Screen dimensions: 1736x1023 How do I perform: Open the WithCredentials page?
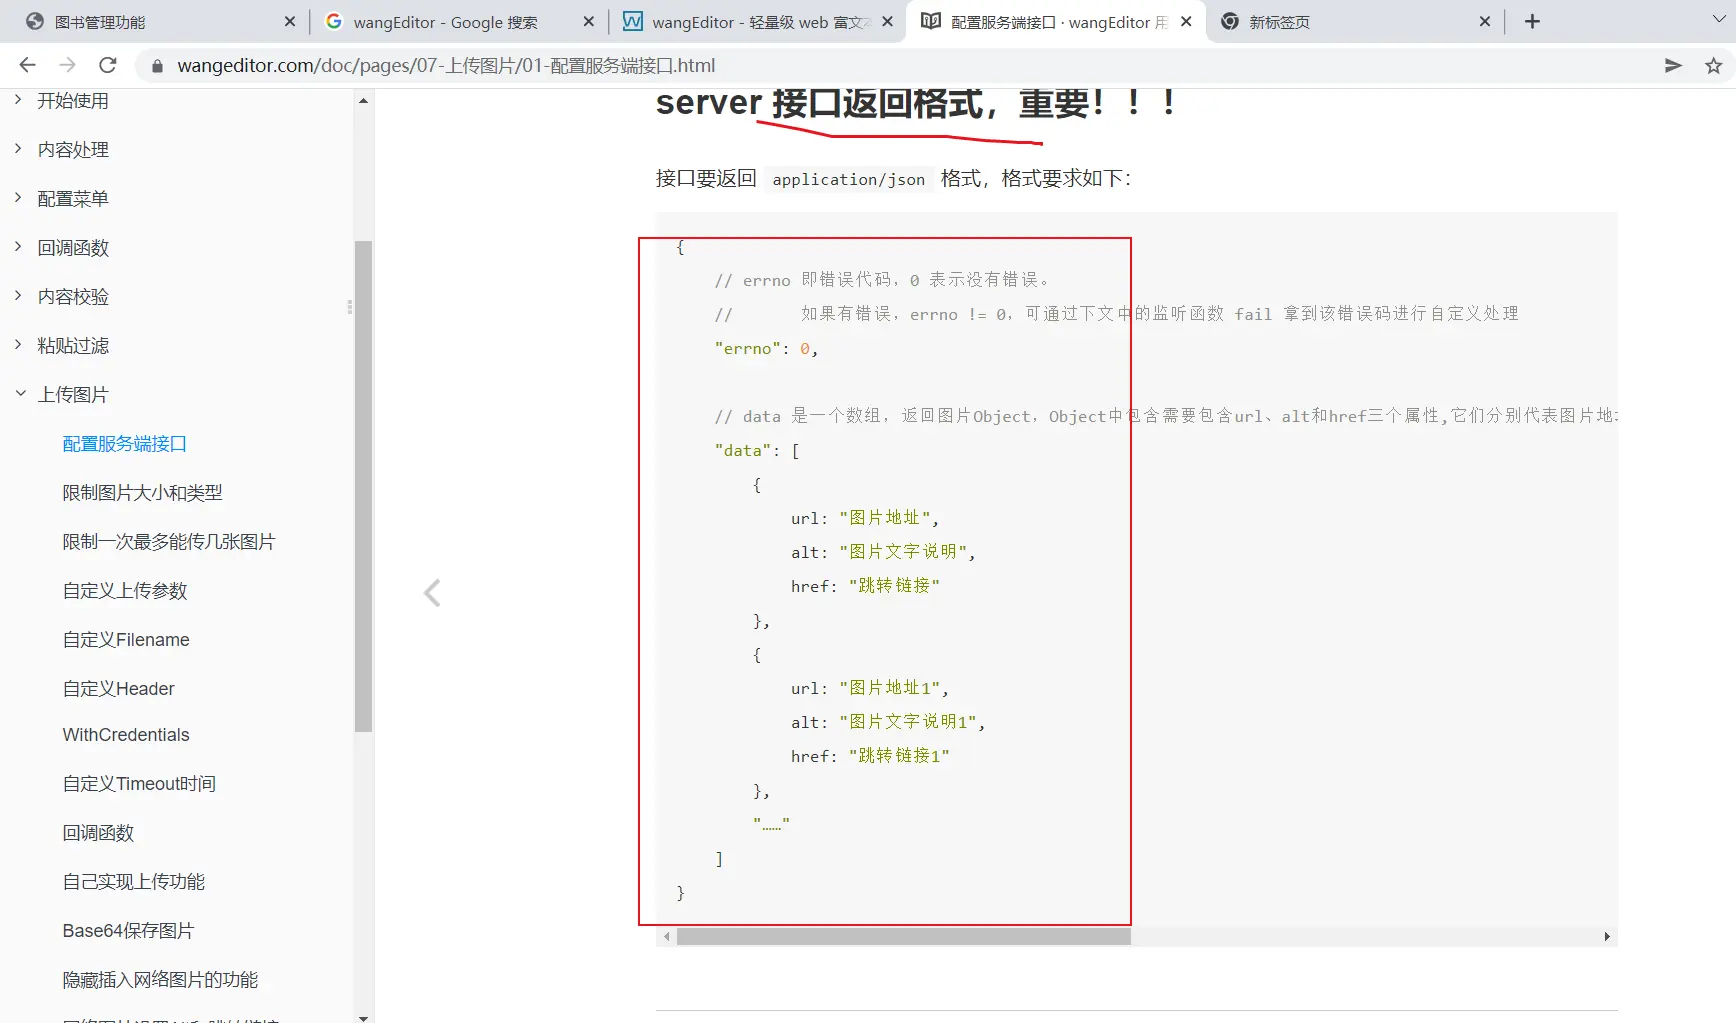126,735
